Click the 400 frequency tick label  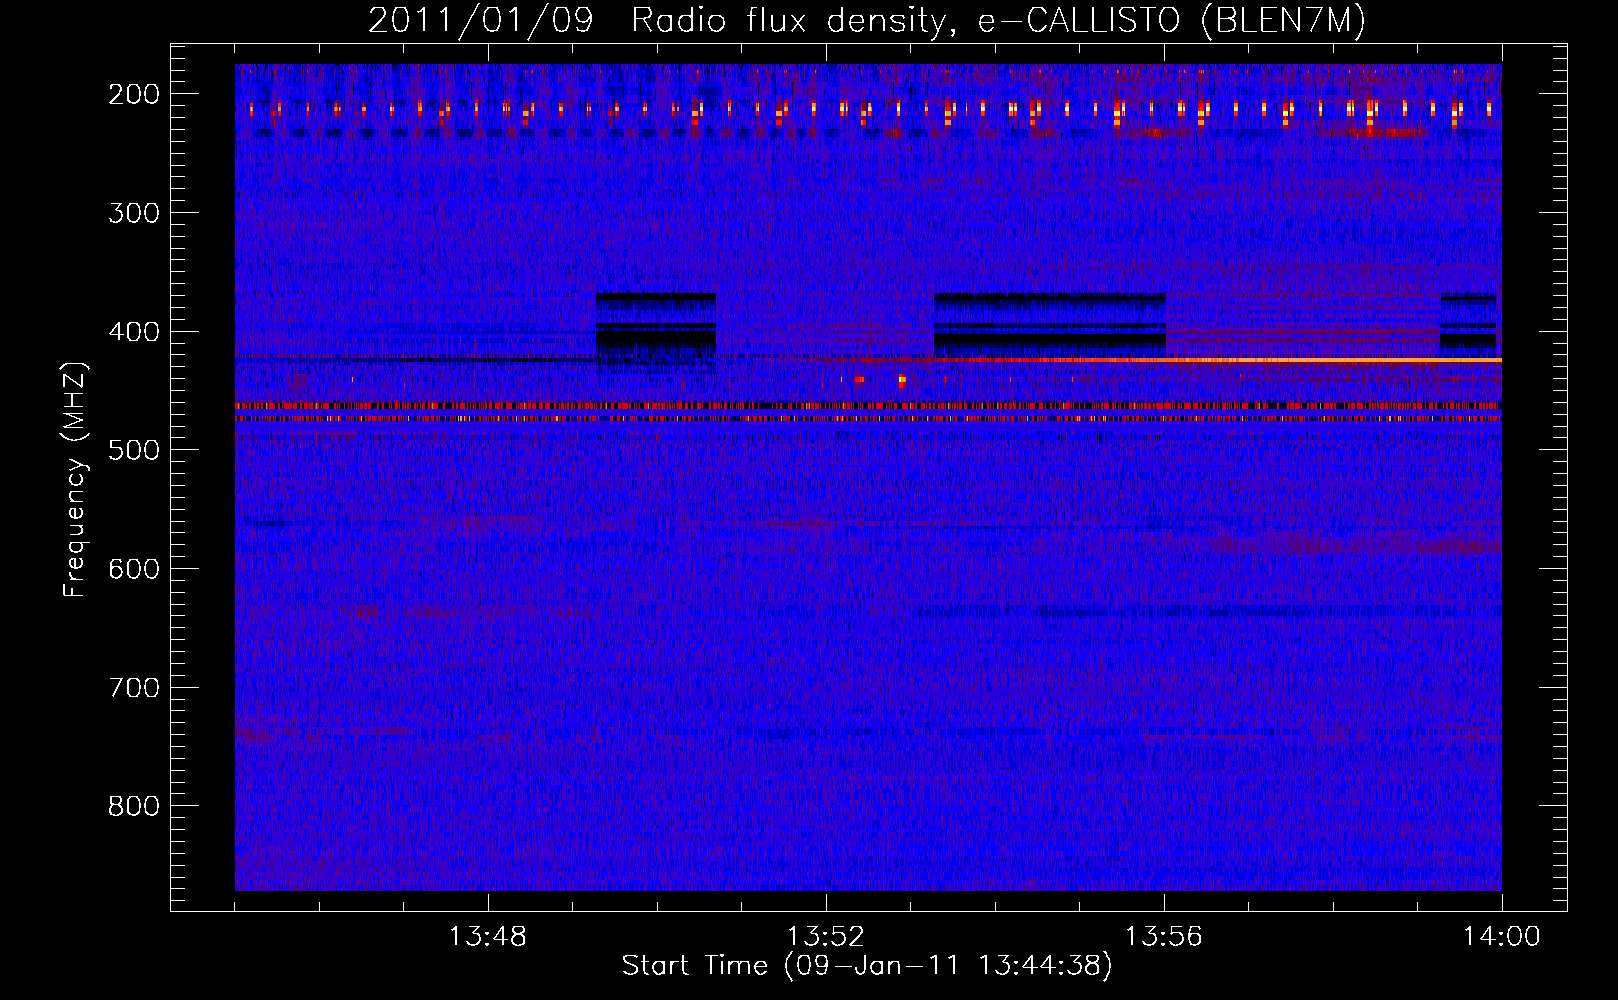[x=134, y=332]
